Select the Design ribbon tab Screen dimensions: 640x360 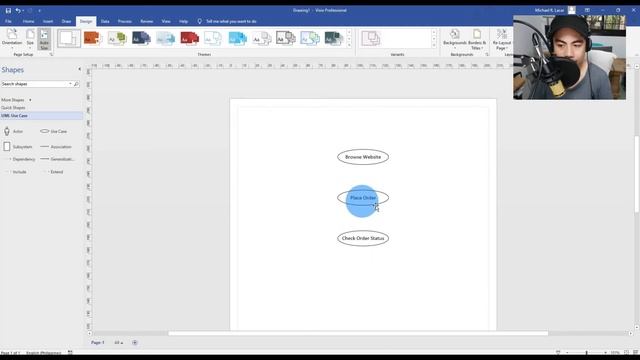coord(86,21)
